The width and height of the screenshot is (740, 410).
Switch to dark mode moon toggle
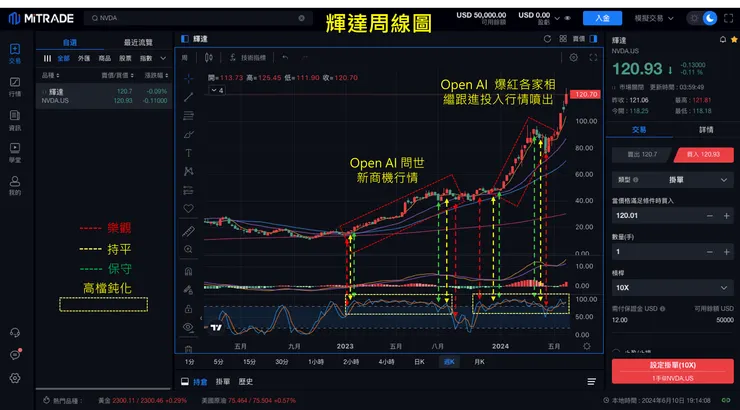[x=710, y=18]
